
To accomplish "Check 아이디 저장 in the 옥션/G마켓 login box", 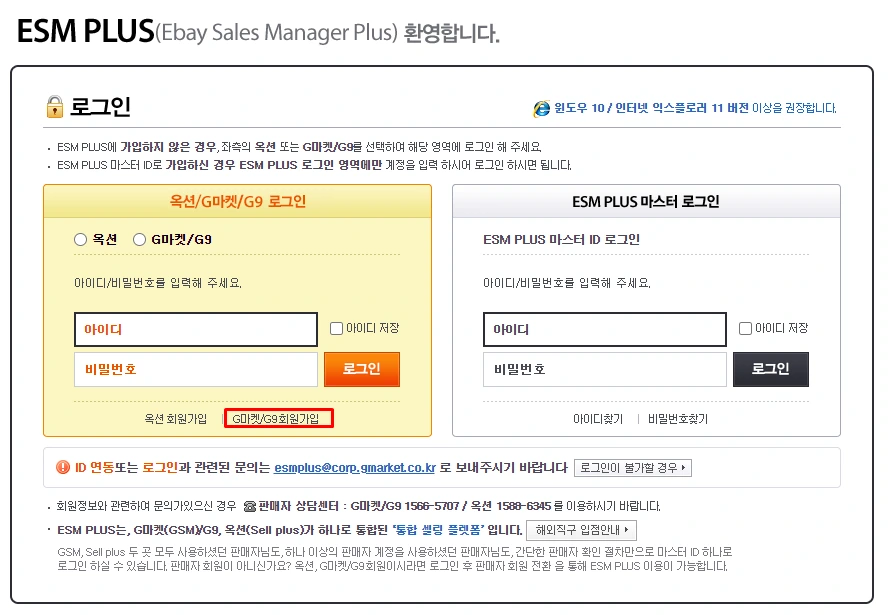I will click(x=336, y=328).
